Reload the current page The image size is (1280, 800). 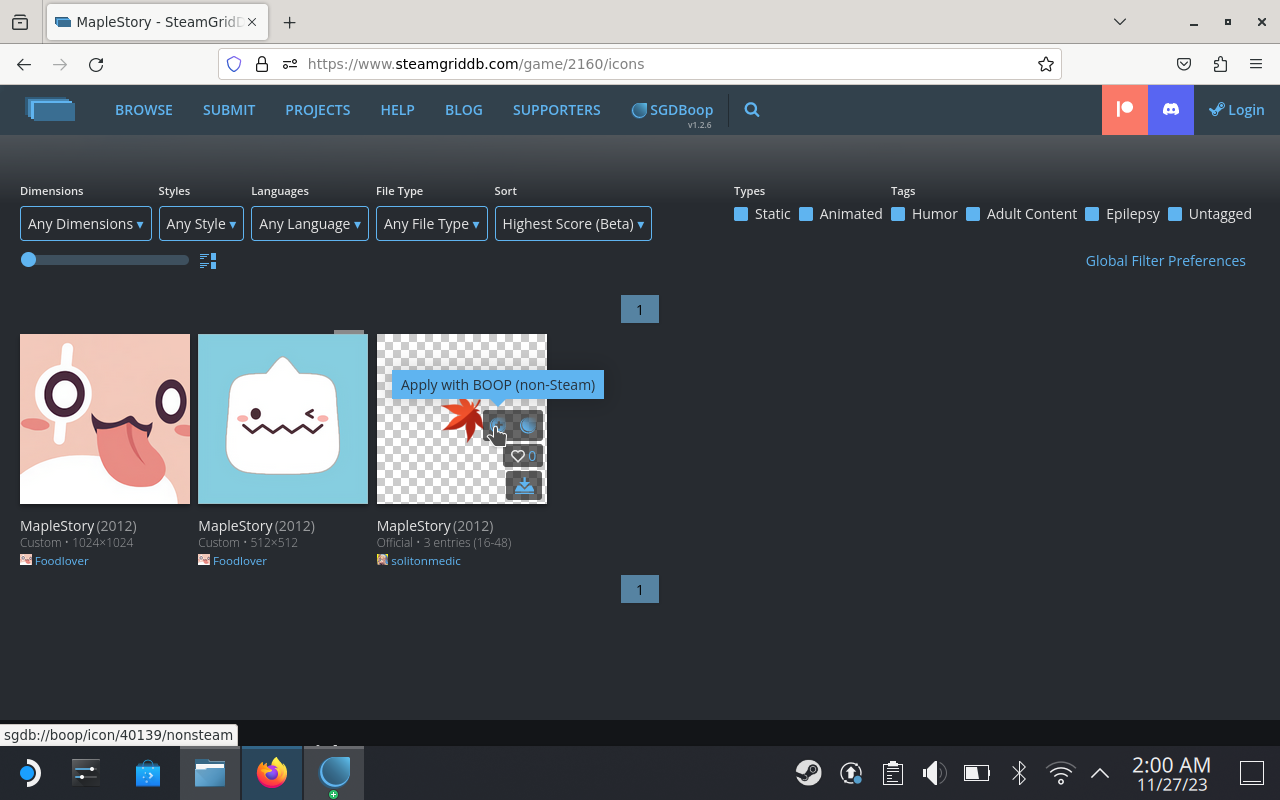pos(96,64)
